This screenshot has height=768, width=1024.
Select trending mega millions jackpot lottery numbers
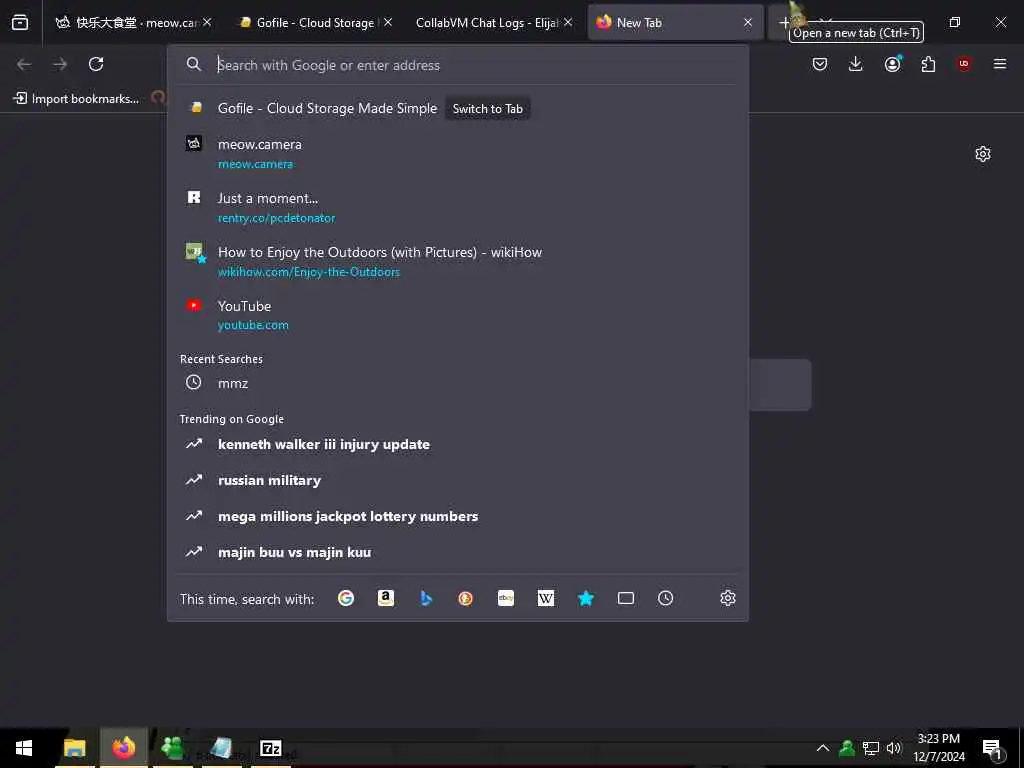(x=457, y=516)
